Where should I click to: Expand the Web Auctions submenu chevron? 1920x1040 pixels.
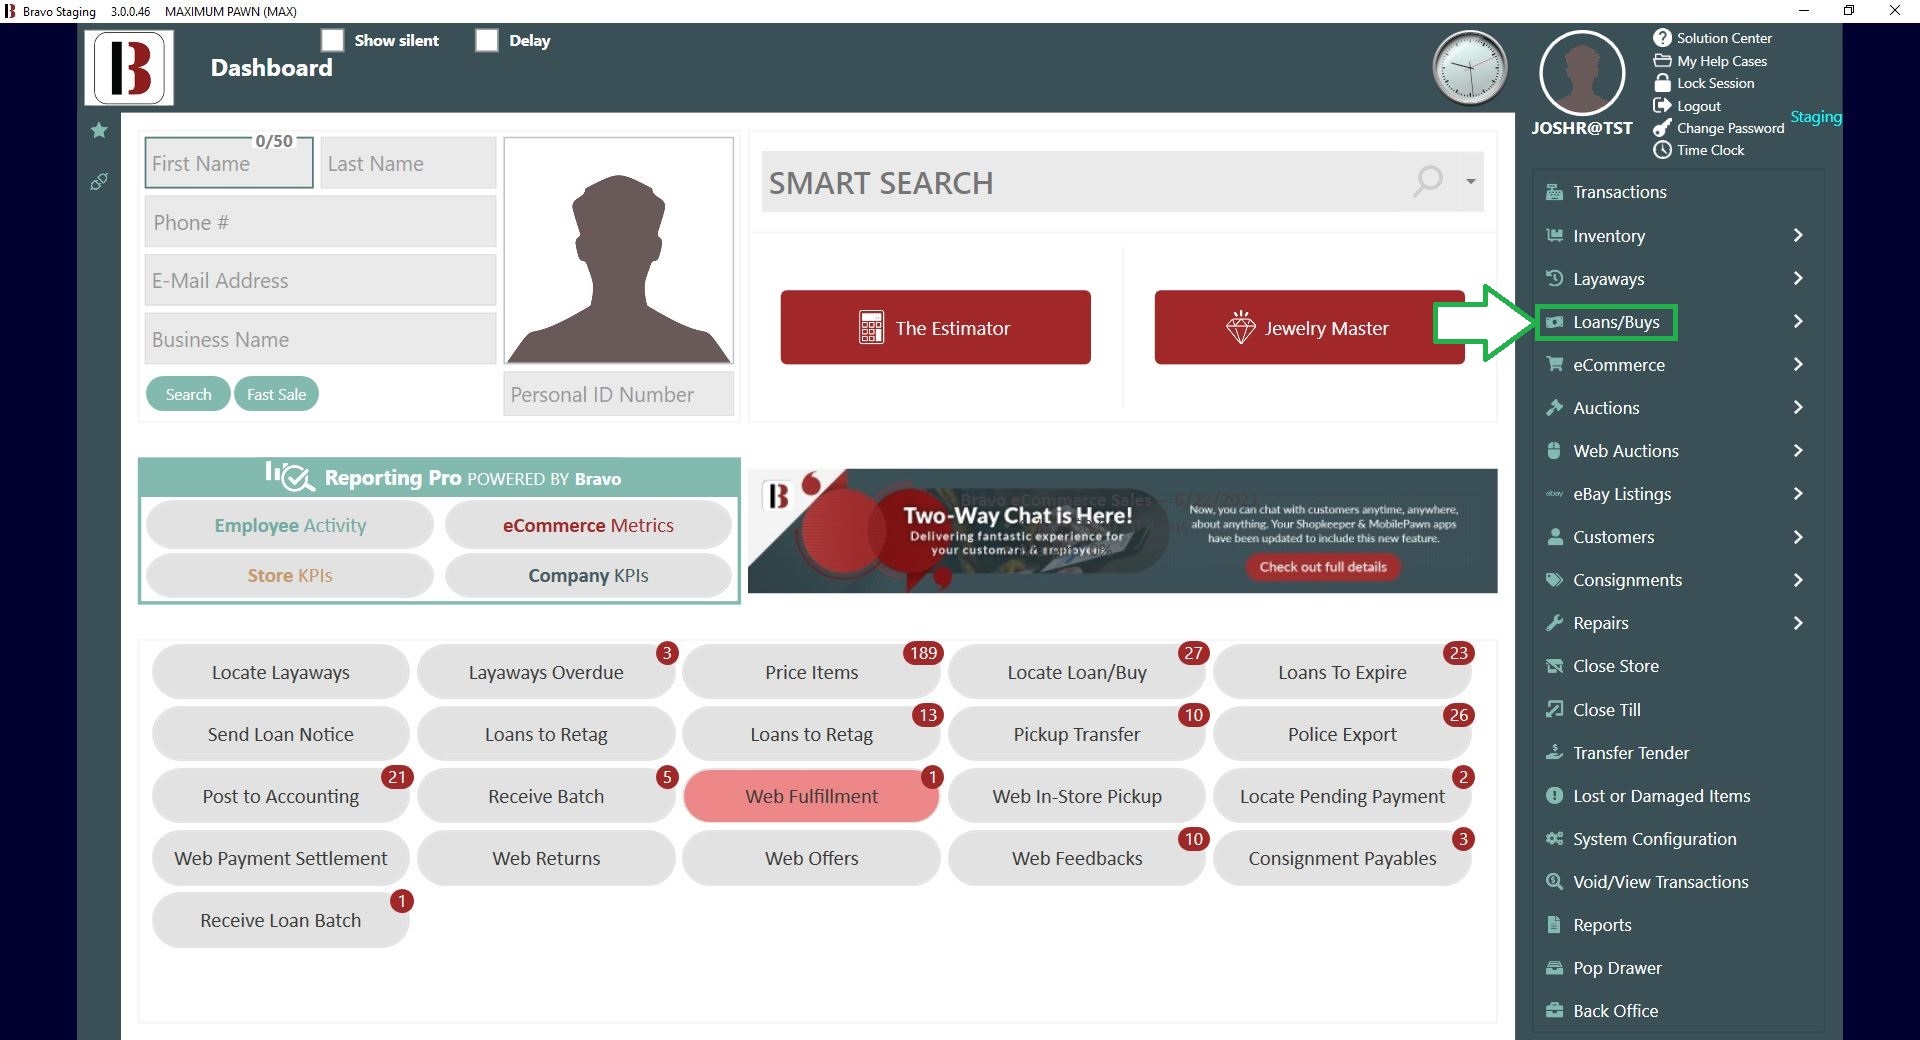click(x=1798, y=450)
